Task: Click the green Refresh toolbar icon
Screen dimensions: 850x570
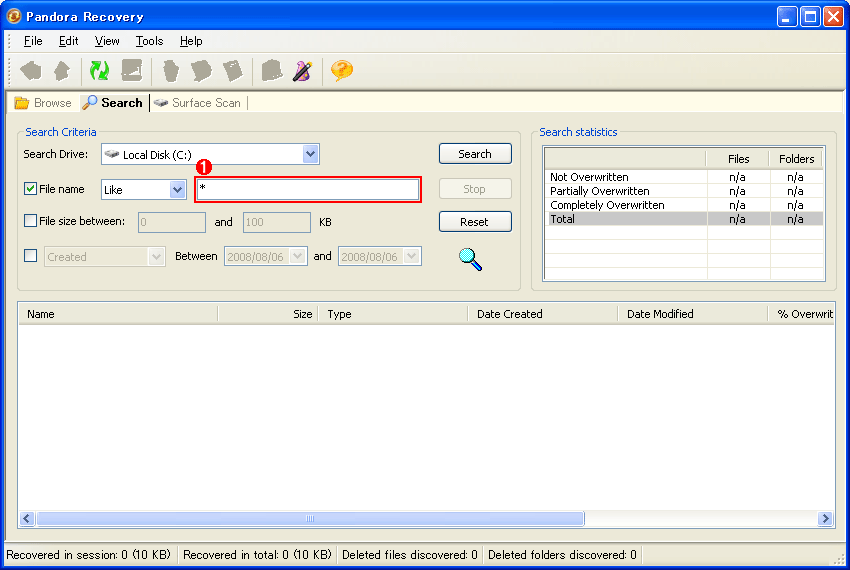Action: click(99, 71)
